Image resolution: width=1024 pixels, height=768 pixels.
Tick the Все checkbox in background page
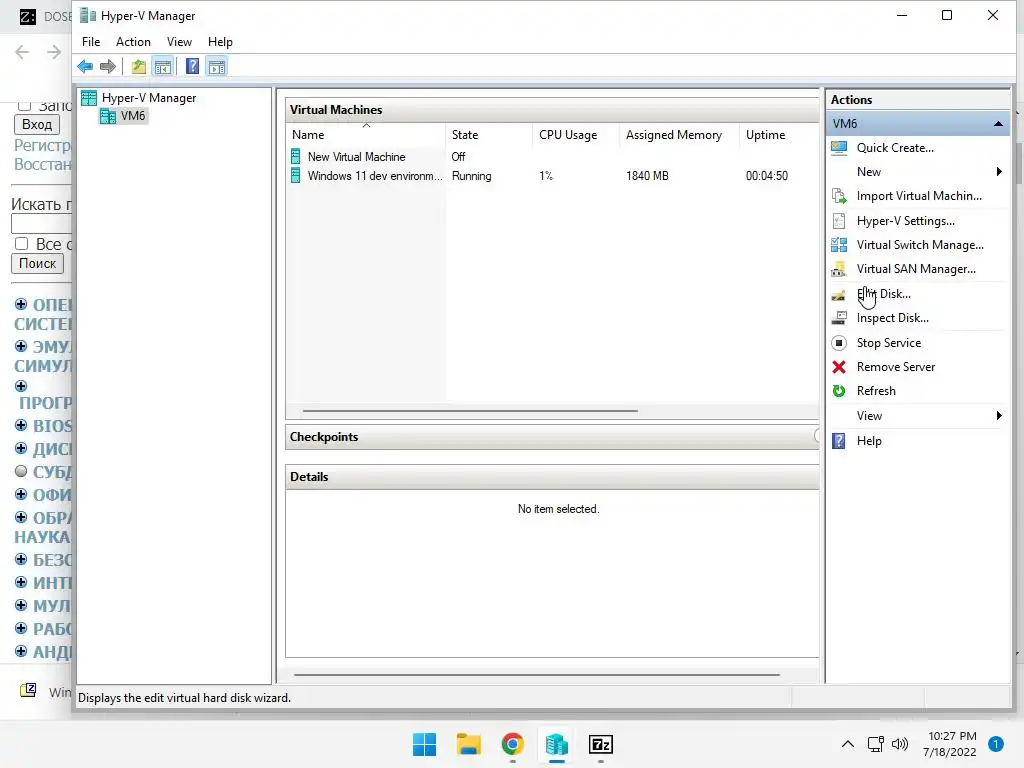[x=22, y=244]
